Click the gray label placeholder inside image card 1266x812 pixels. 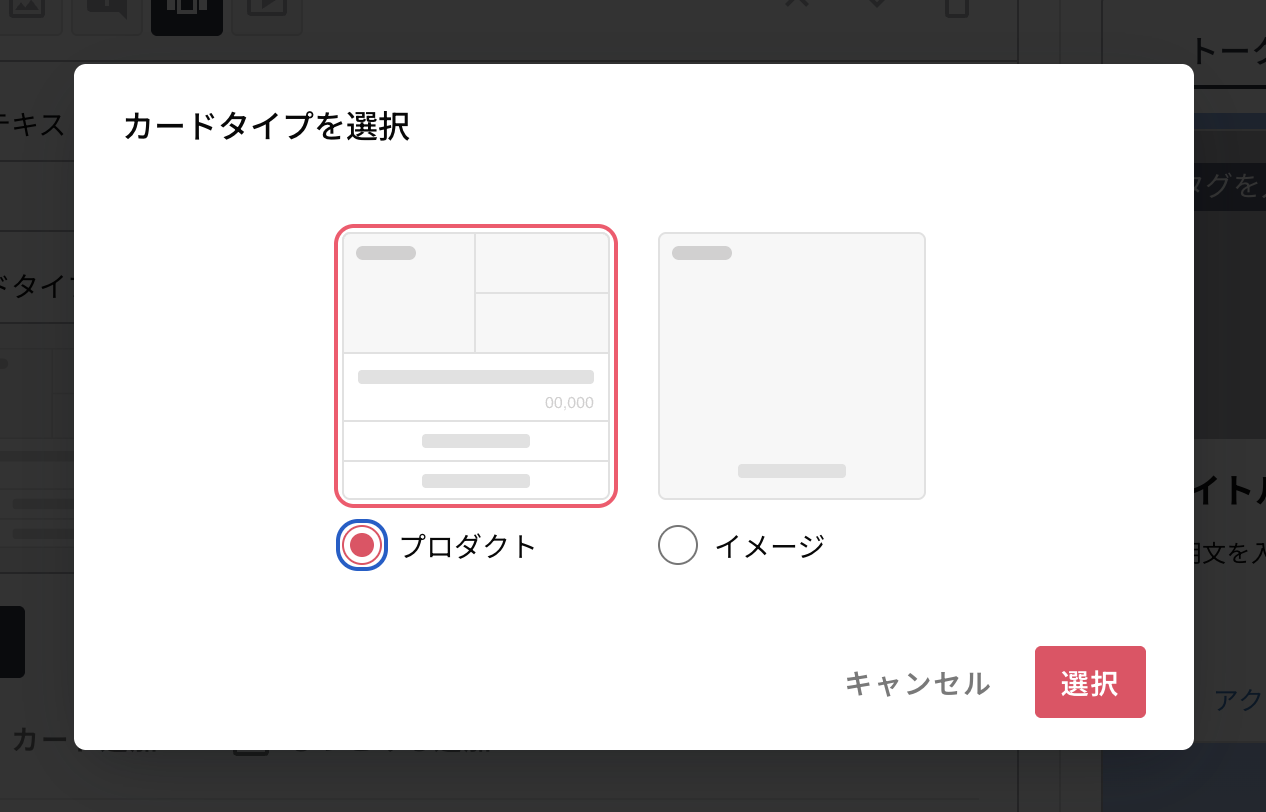click(791, 470)
